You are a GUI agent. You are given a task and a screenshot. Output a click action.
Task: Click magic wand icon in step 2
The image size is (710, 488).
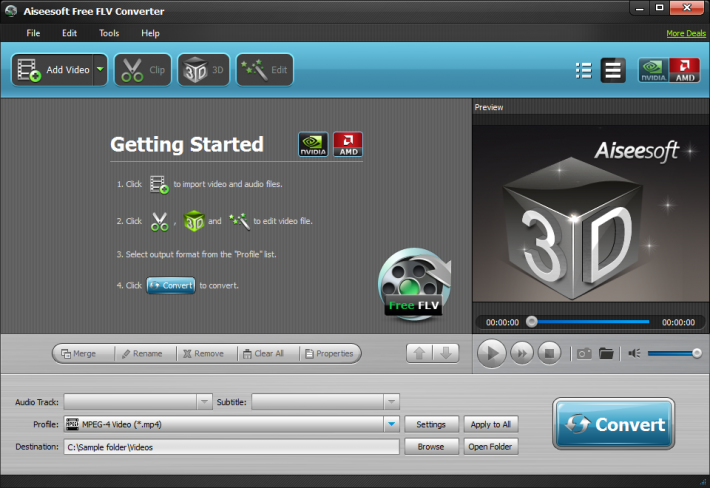[x=240, y=221]
